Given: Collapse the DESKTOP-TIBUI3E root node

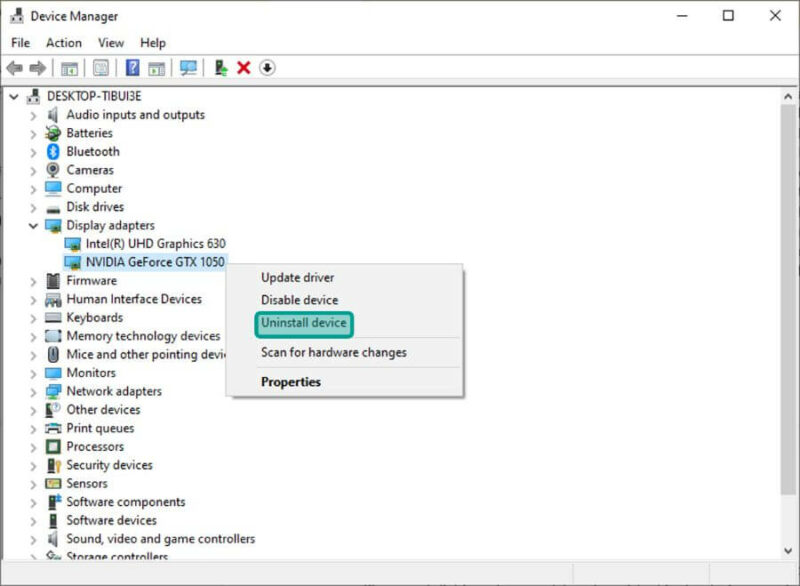Looking at the screenshot, I should 14,96.
